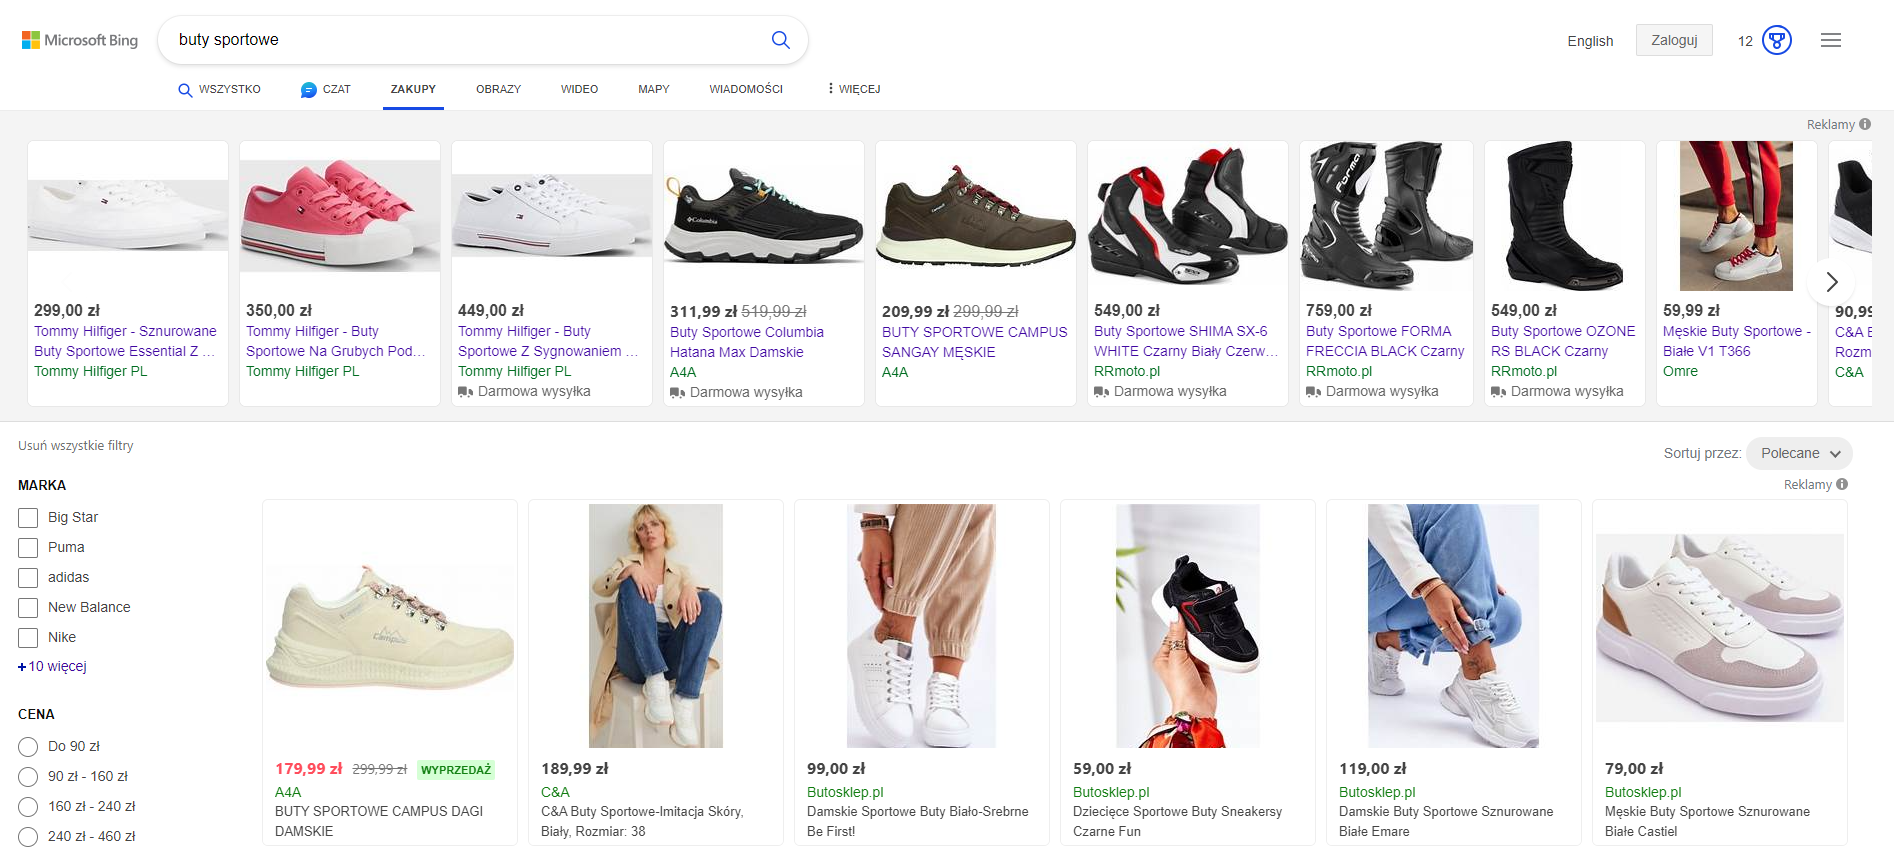Open the pink Tommy Hilfiger sneaker thumbnail
The height and width of the screenshot is (852, 1894).
pos(340,212)
